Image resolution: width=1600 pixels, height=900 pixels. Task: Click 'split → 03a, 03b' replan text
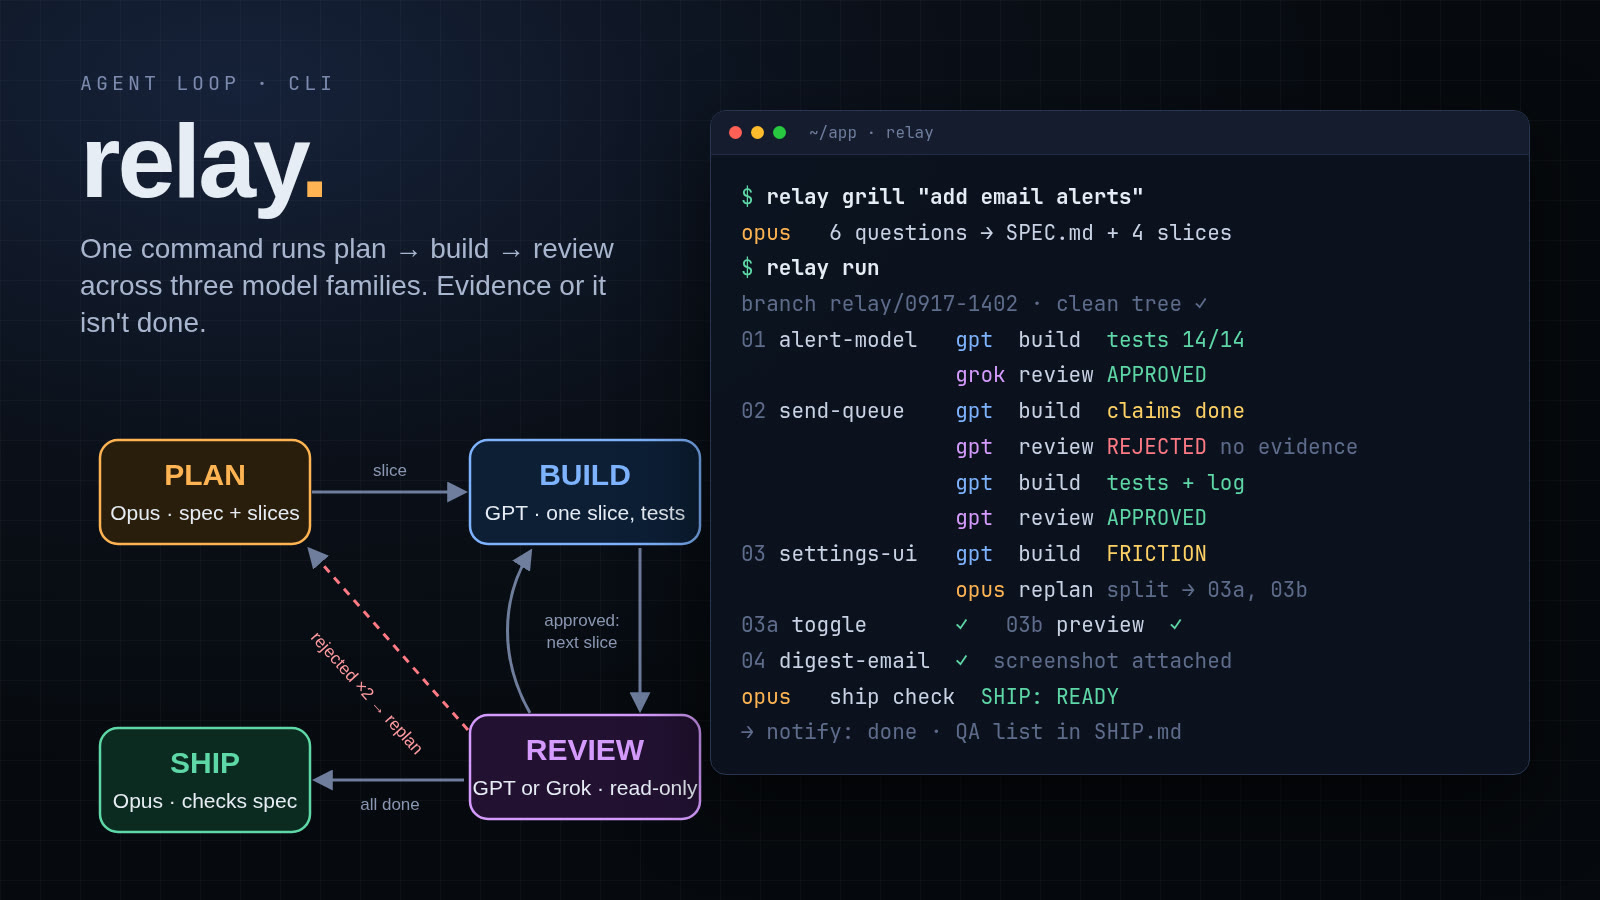point(1207,590)
